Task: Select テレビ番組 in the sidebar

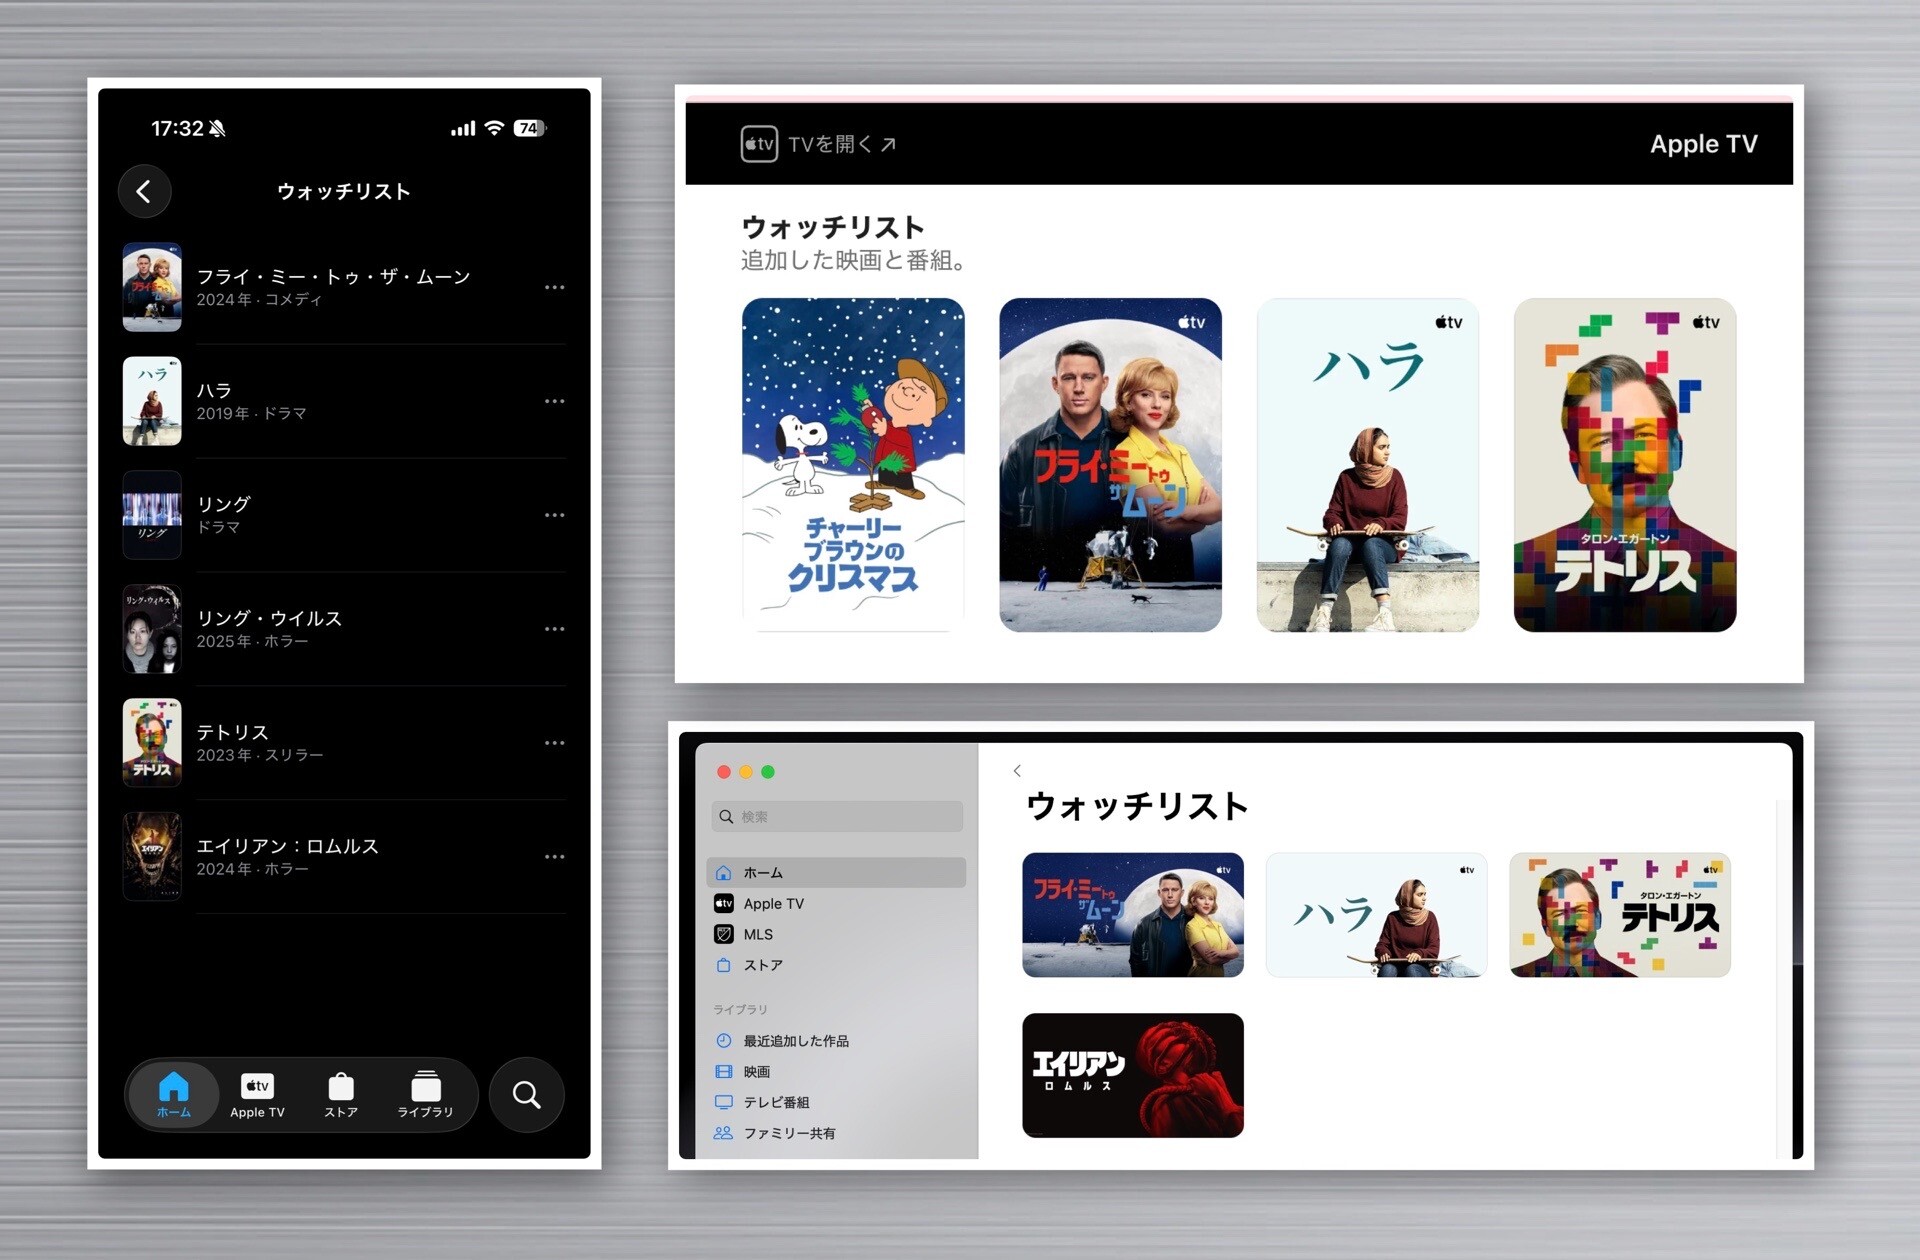Action: (775, 1102)
